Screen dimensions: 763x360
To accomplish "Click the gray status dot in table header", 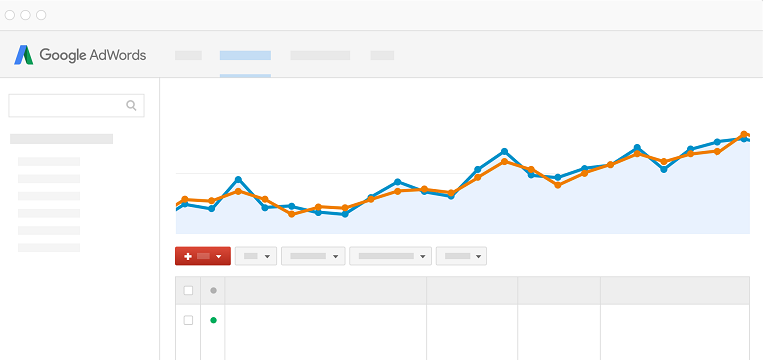I will 213,290.
